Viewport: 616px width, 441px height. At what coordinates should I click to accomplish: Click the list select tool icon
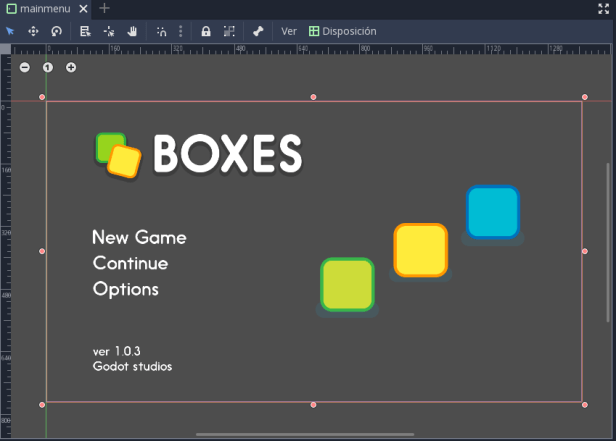coord(85,31)
